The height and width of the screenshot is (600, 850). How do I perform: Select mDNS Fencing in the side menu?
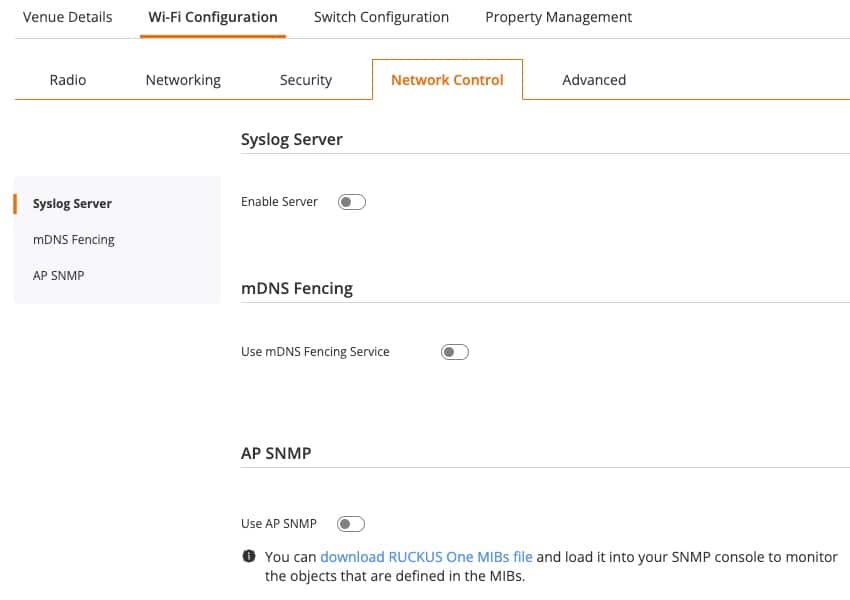pos(74,240)
